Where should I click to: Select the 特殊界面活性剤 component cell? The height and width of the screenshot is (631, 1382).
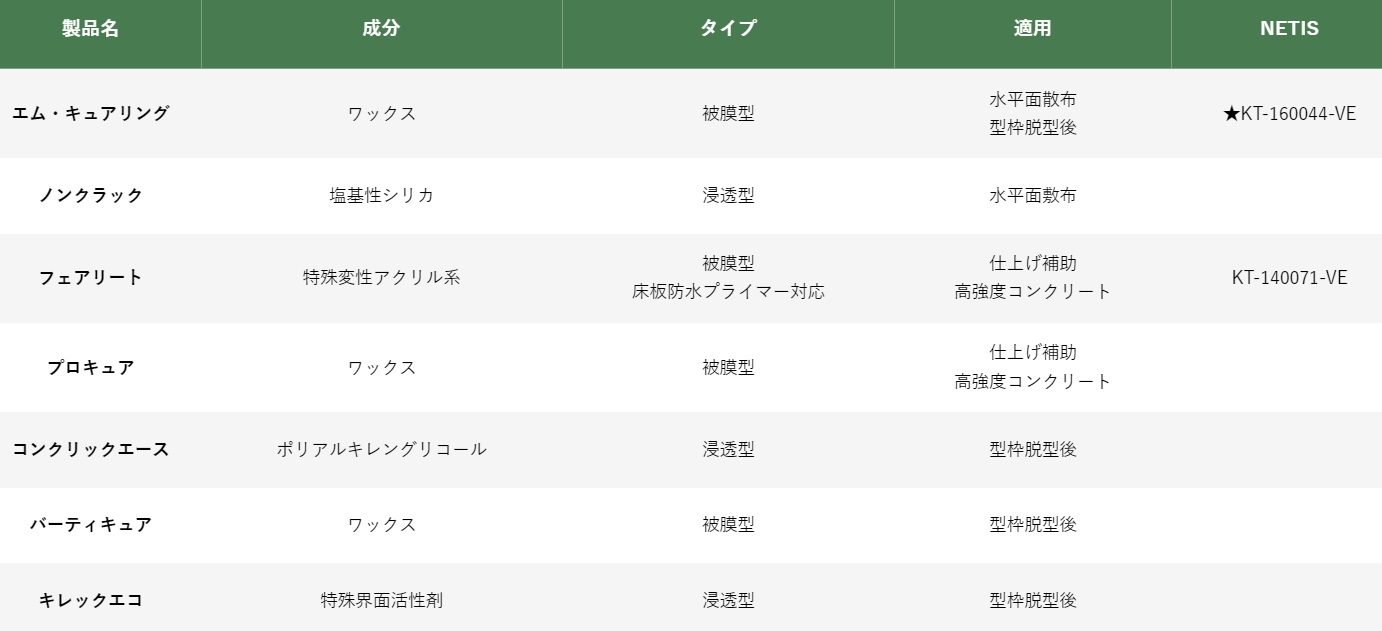[381, 600]
